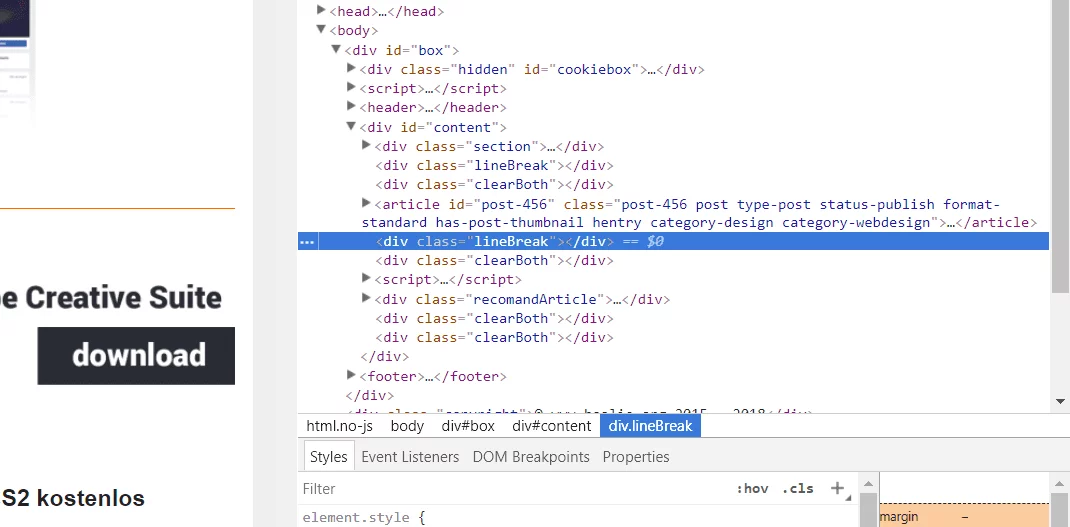Screen dimensions: 1070x527
Task: Select div#content in the breadcrumb
Action: tap(551, 426)
